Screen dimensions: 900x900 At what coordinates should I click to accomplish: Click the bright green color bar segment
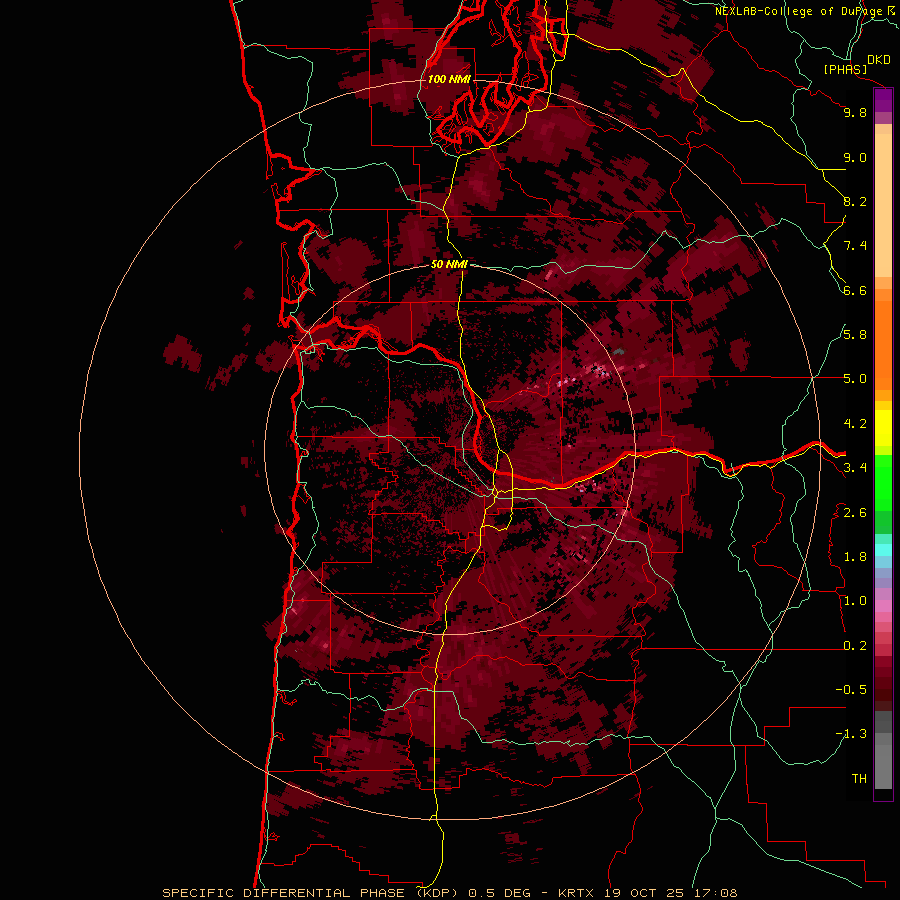[883, 482]
